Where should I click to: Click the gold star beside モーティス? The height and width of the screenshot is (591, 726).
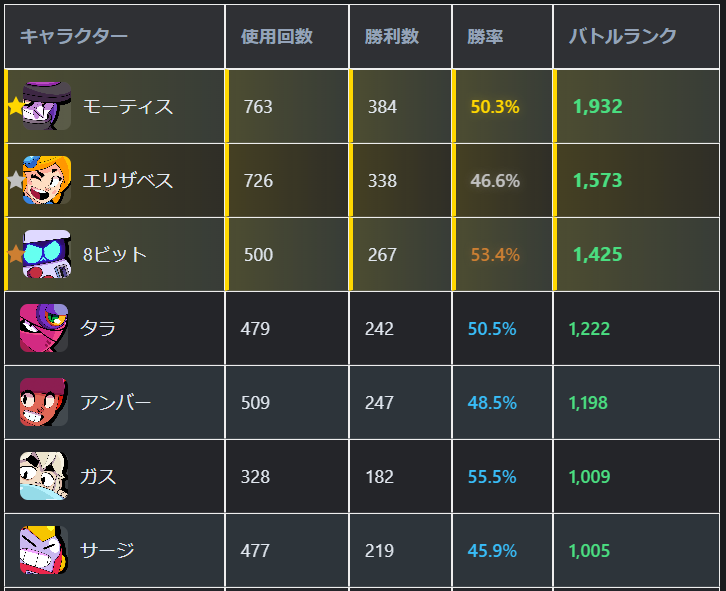(x=15, y=106)
